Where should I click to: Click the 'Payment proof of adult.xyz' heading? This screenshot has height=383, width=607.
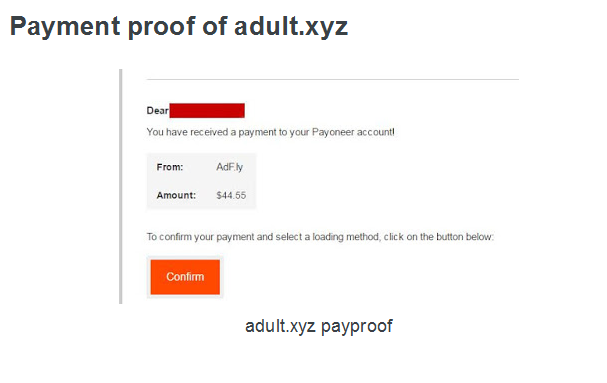coord(179,27)
